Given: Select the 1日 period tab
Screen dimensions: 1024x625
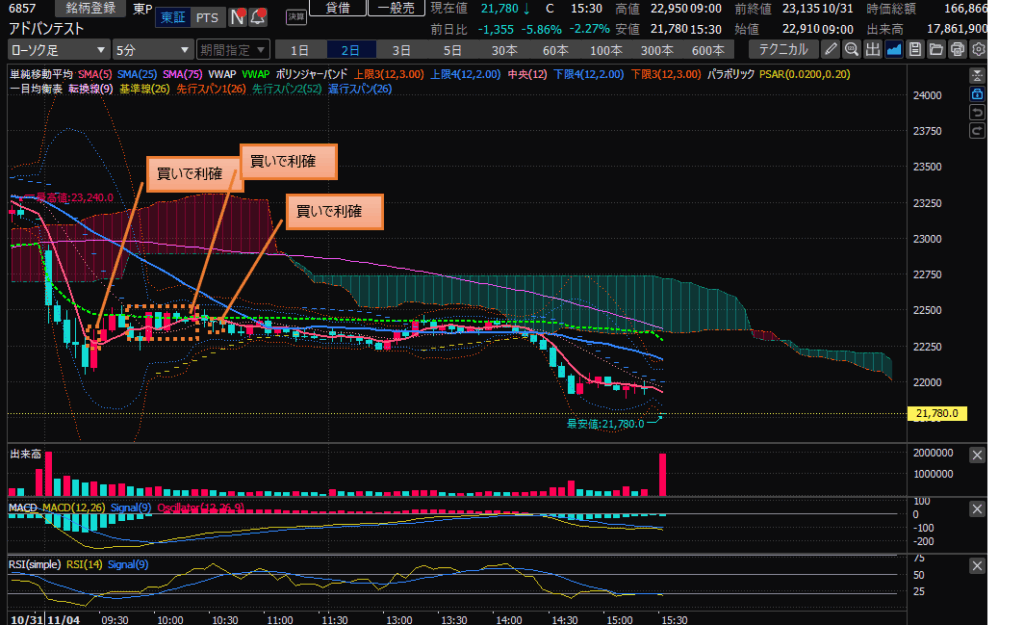Looking at the screenshot, I should [x=300, y=49].
